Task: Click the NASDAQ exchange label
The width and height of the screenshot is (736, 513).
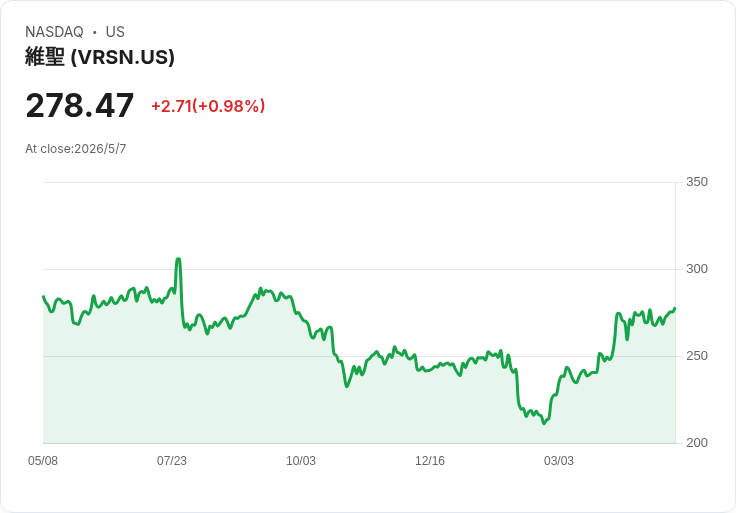Action: (54, 32)
